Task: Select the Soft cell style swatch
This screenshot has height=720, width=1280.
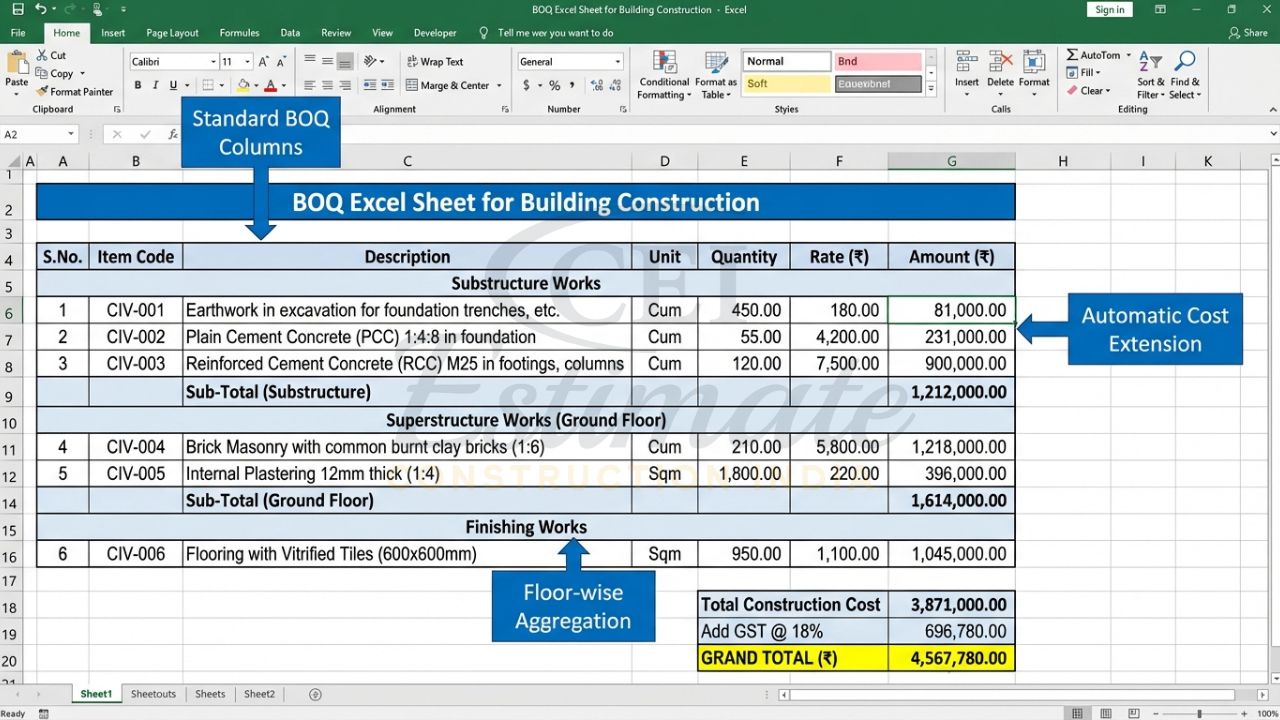Action: [786, 83]
